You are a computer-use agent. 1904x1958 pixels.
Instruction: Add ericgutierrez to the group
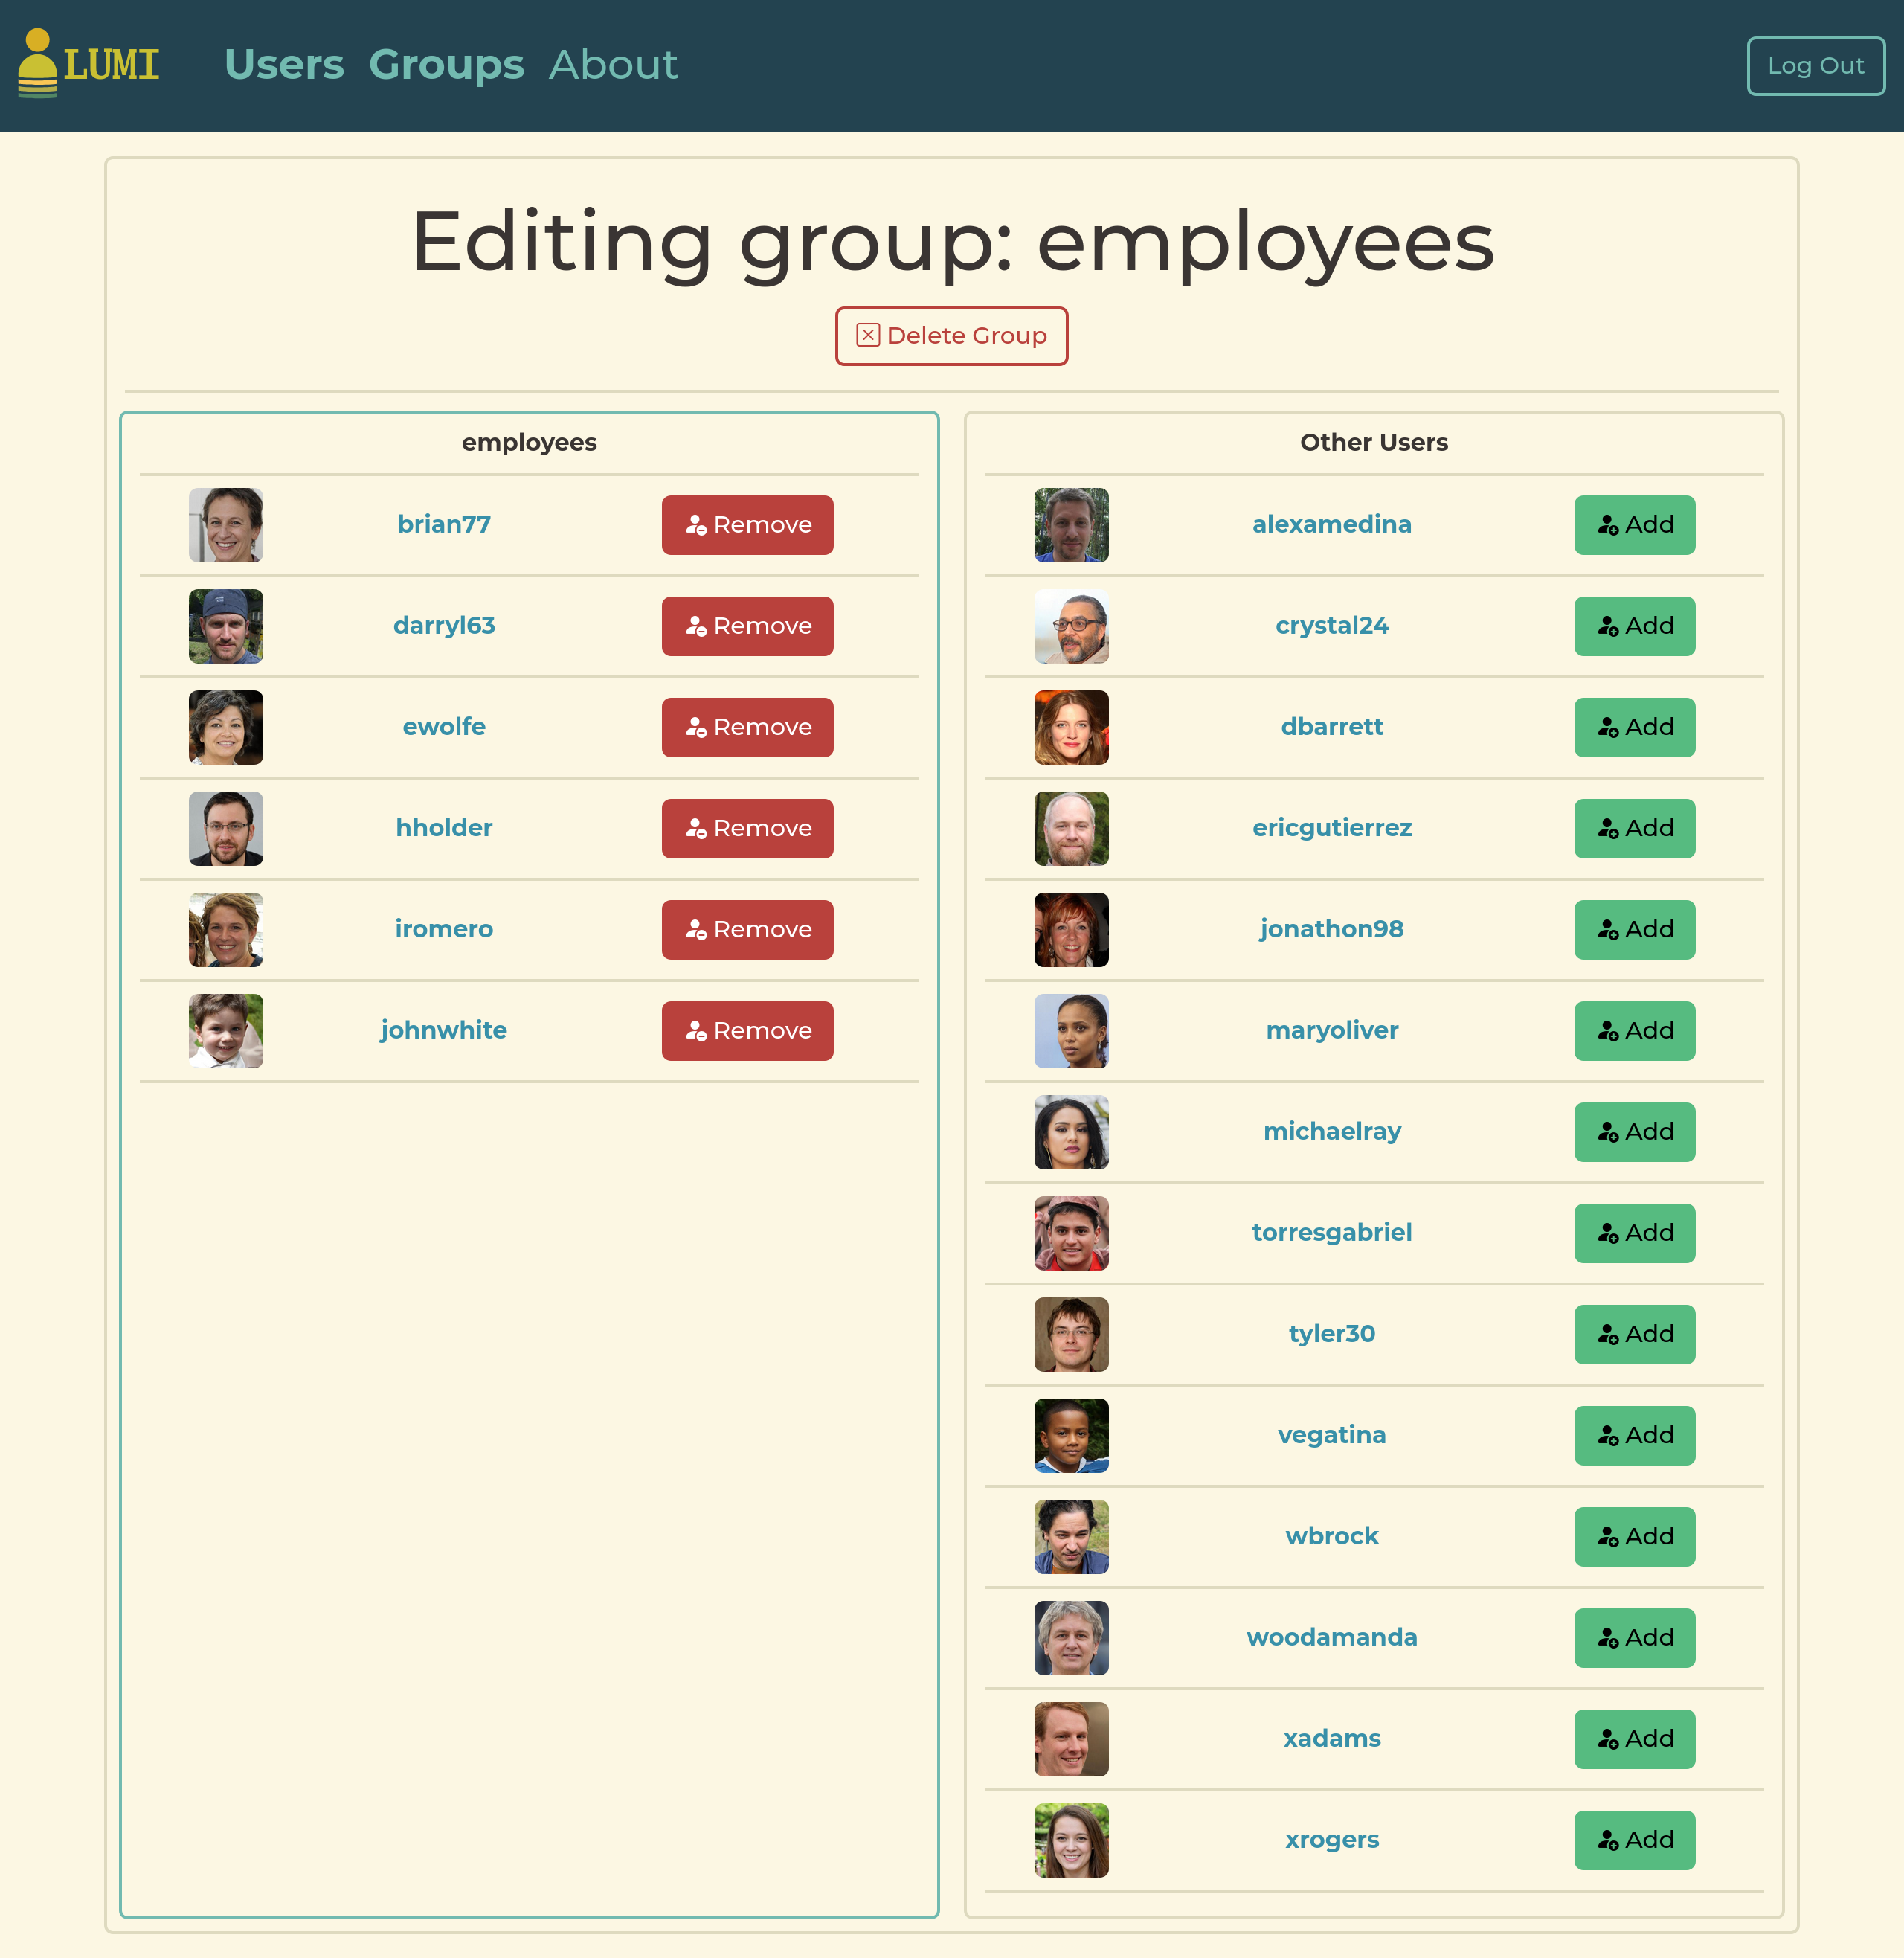1634,828
